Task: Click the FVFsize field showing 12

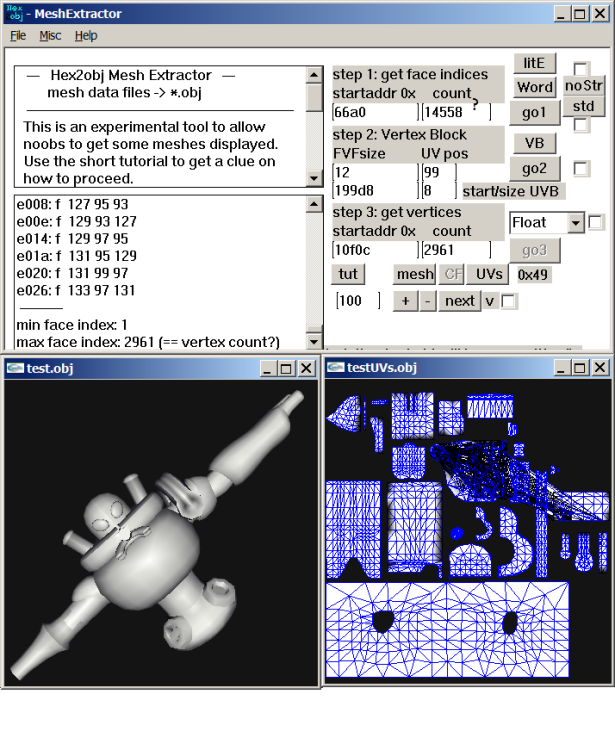Action: [x=375, y=172]
